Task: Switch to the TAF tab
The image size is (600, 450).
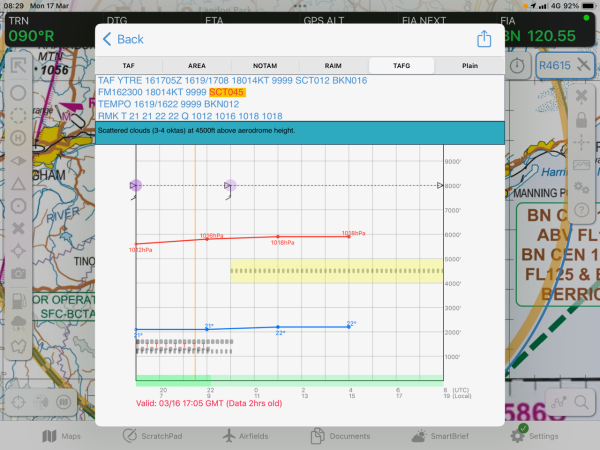Action: click(x=130, y=65)
